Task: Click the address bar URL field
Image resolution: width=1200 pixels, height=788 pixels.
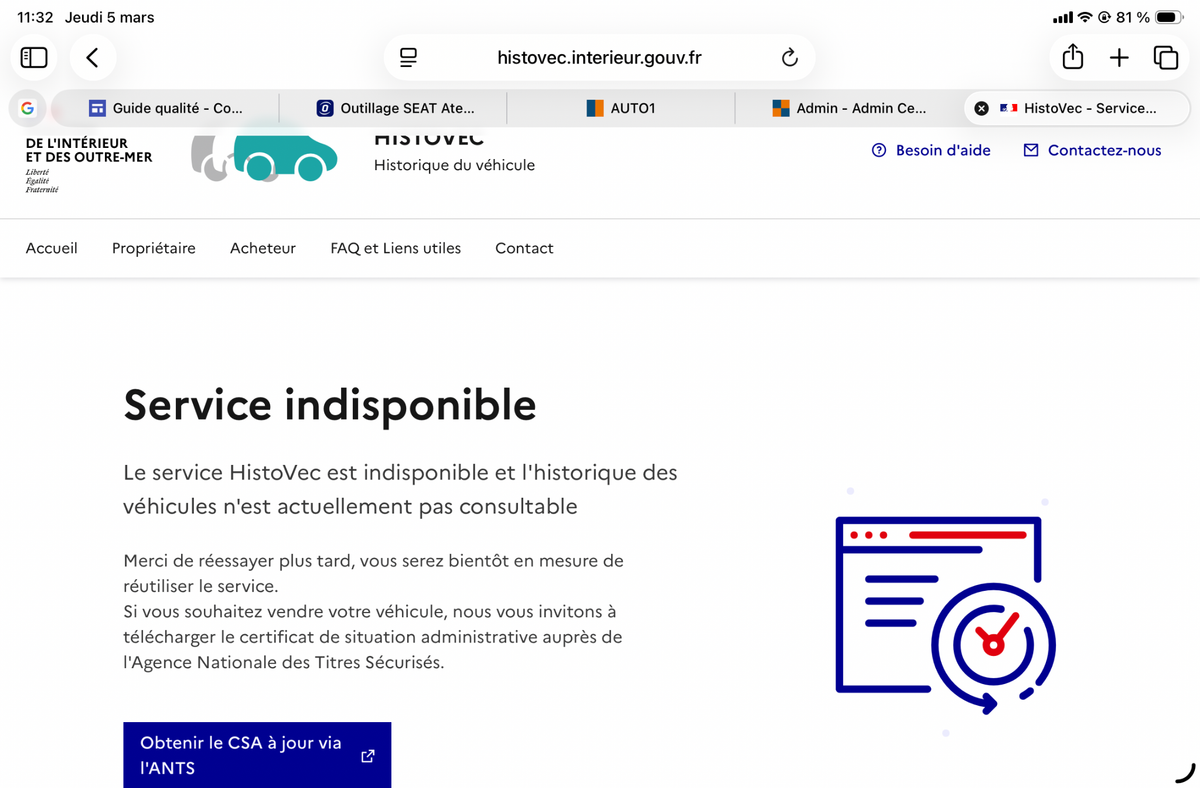Action: pos(599,58)
